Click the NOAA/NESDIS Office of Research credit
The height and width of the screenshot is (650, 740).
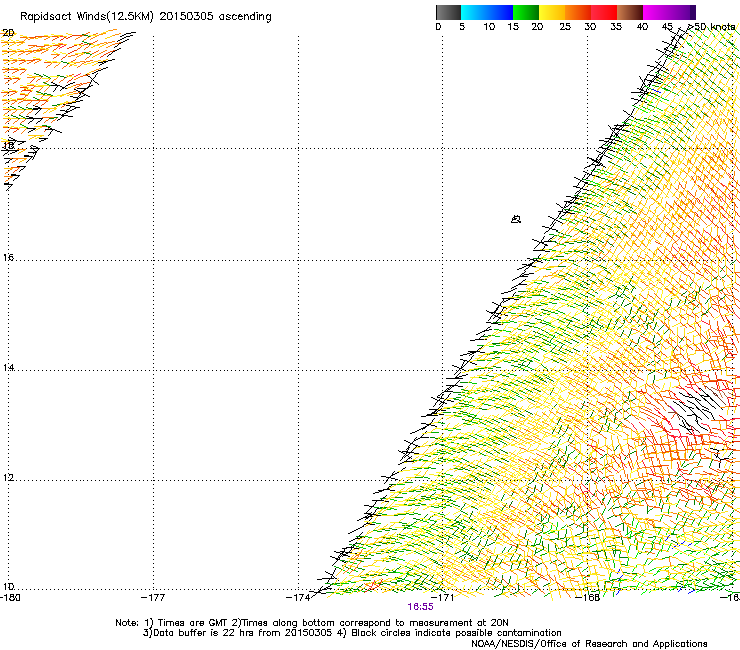(589, 644)
